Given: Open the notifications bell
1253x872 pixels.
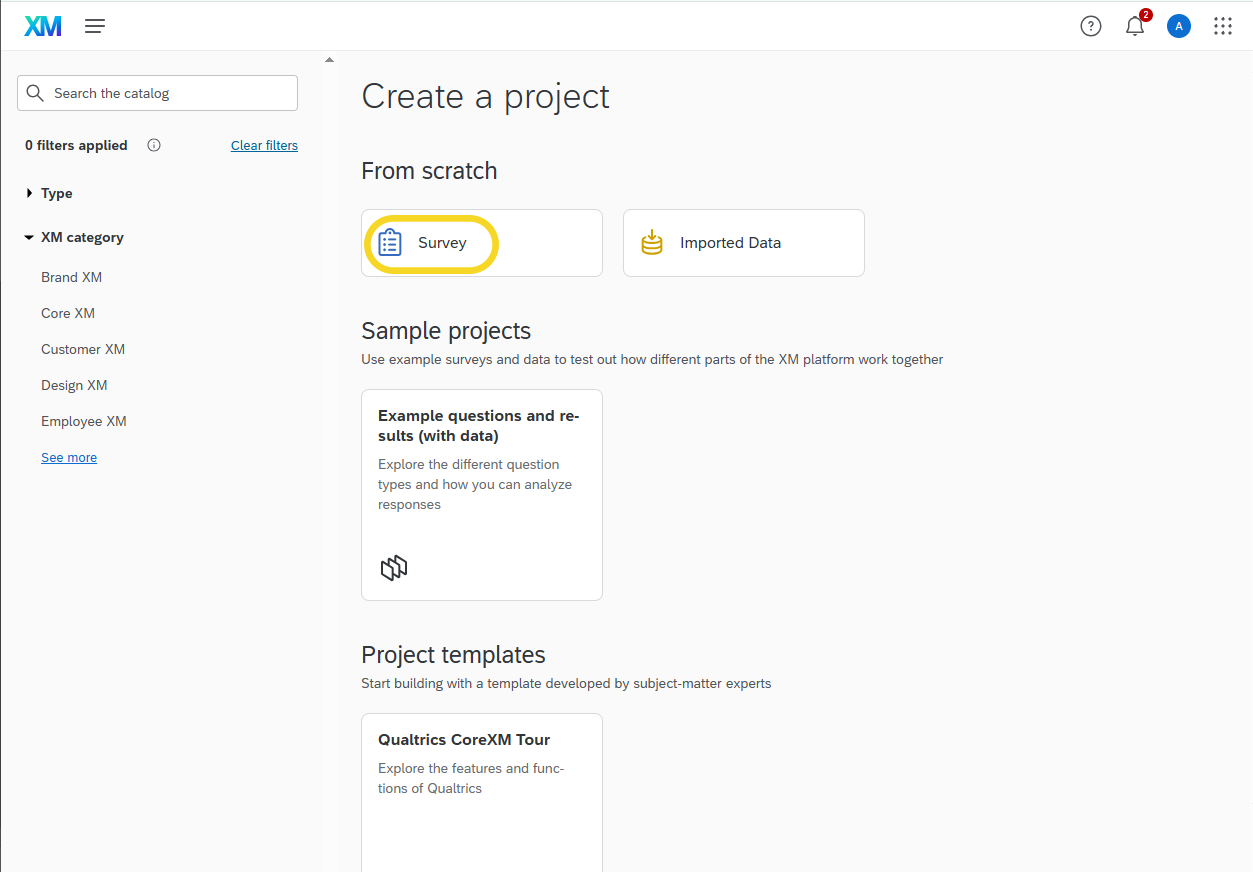Looking at the screenshot, I should [1134, 27].
